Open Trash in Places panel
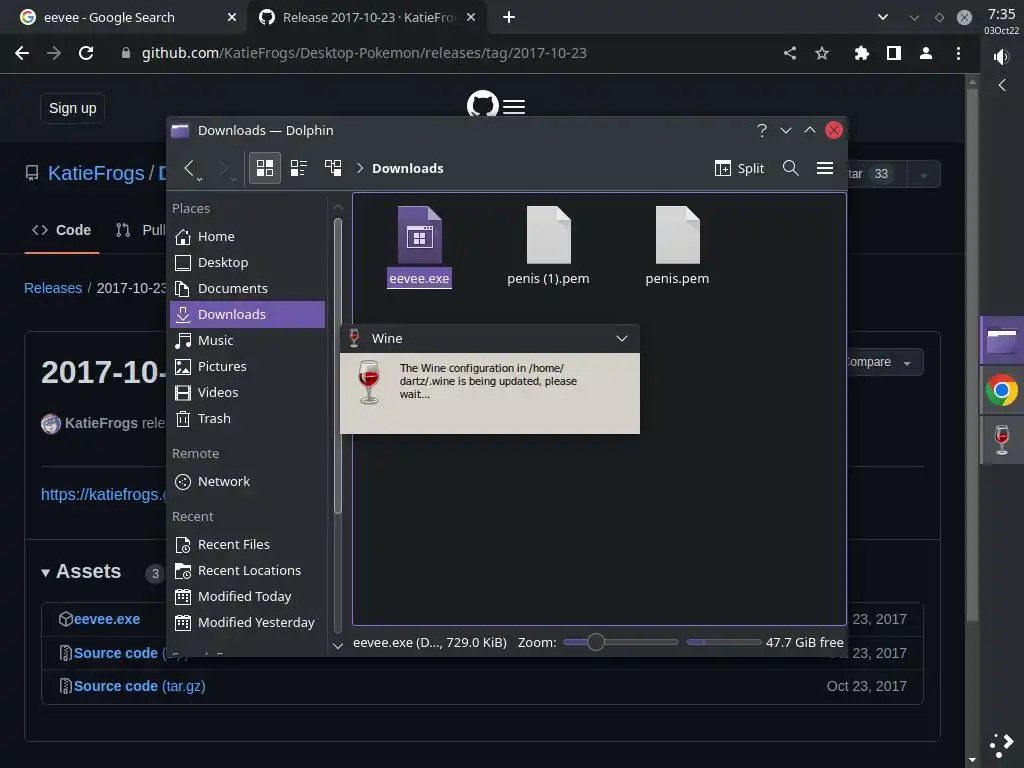The image size is (1024, 768). [248, 419]
